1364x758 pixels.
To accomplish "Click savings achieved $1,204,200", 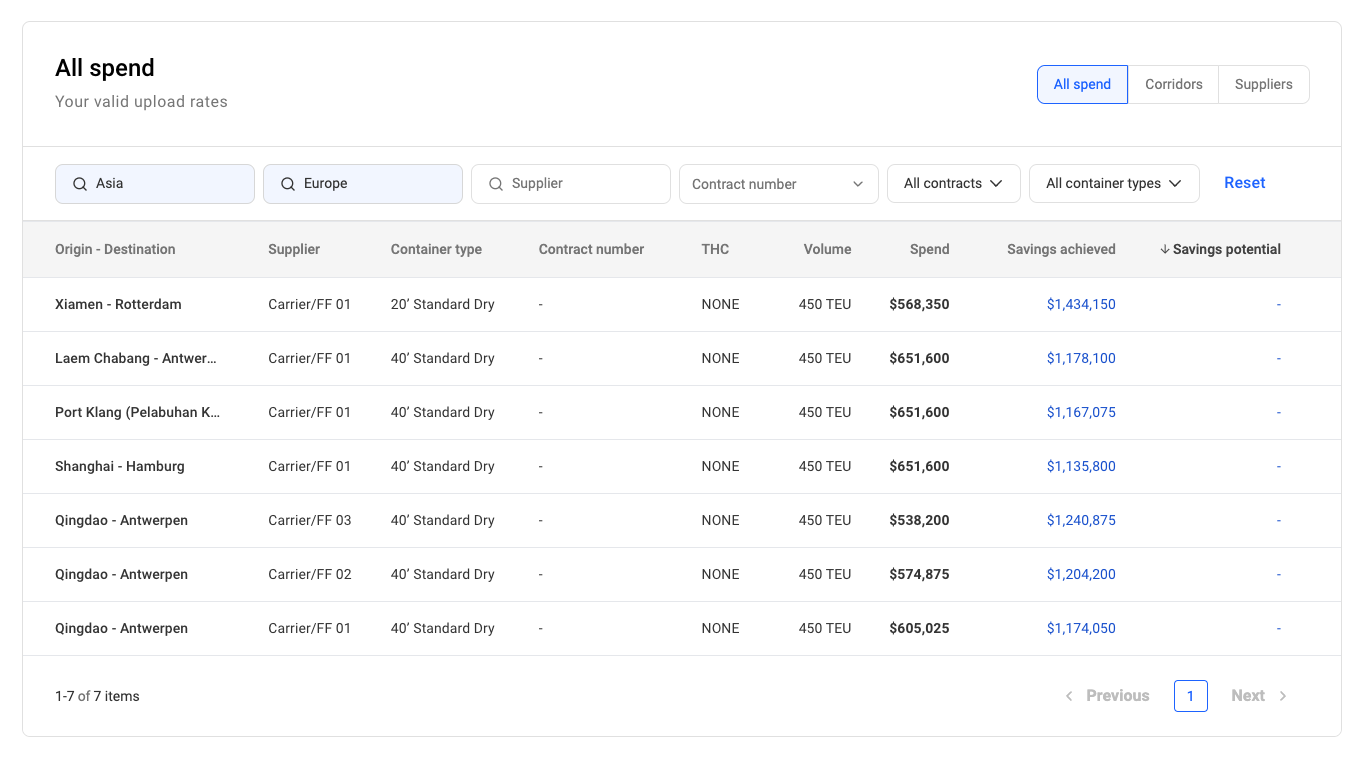I will click(1081, 574).
